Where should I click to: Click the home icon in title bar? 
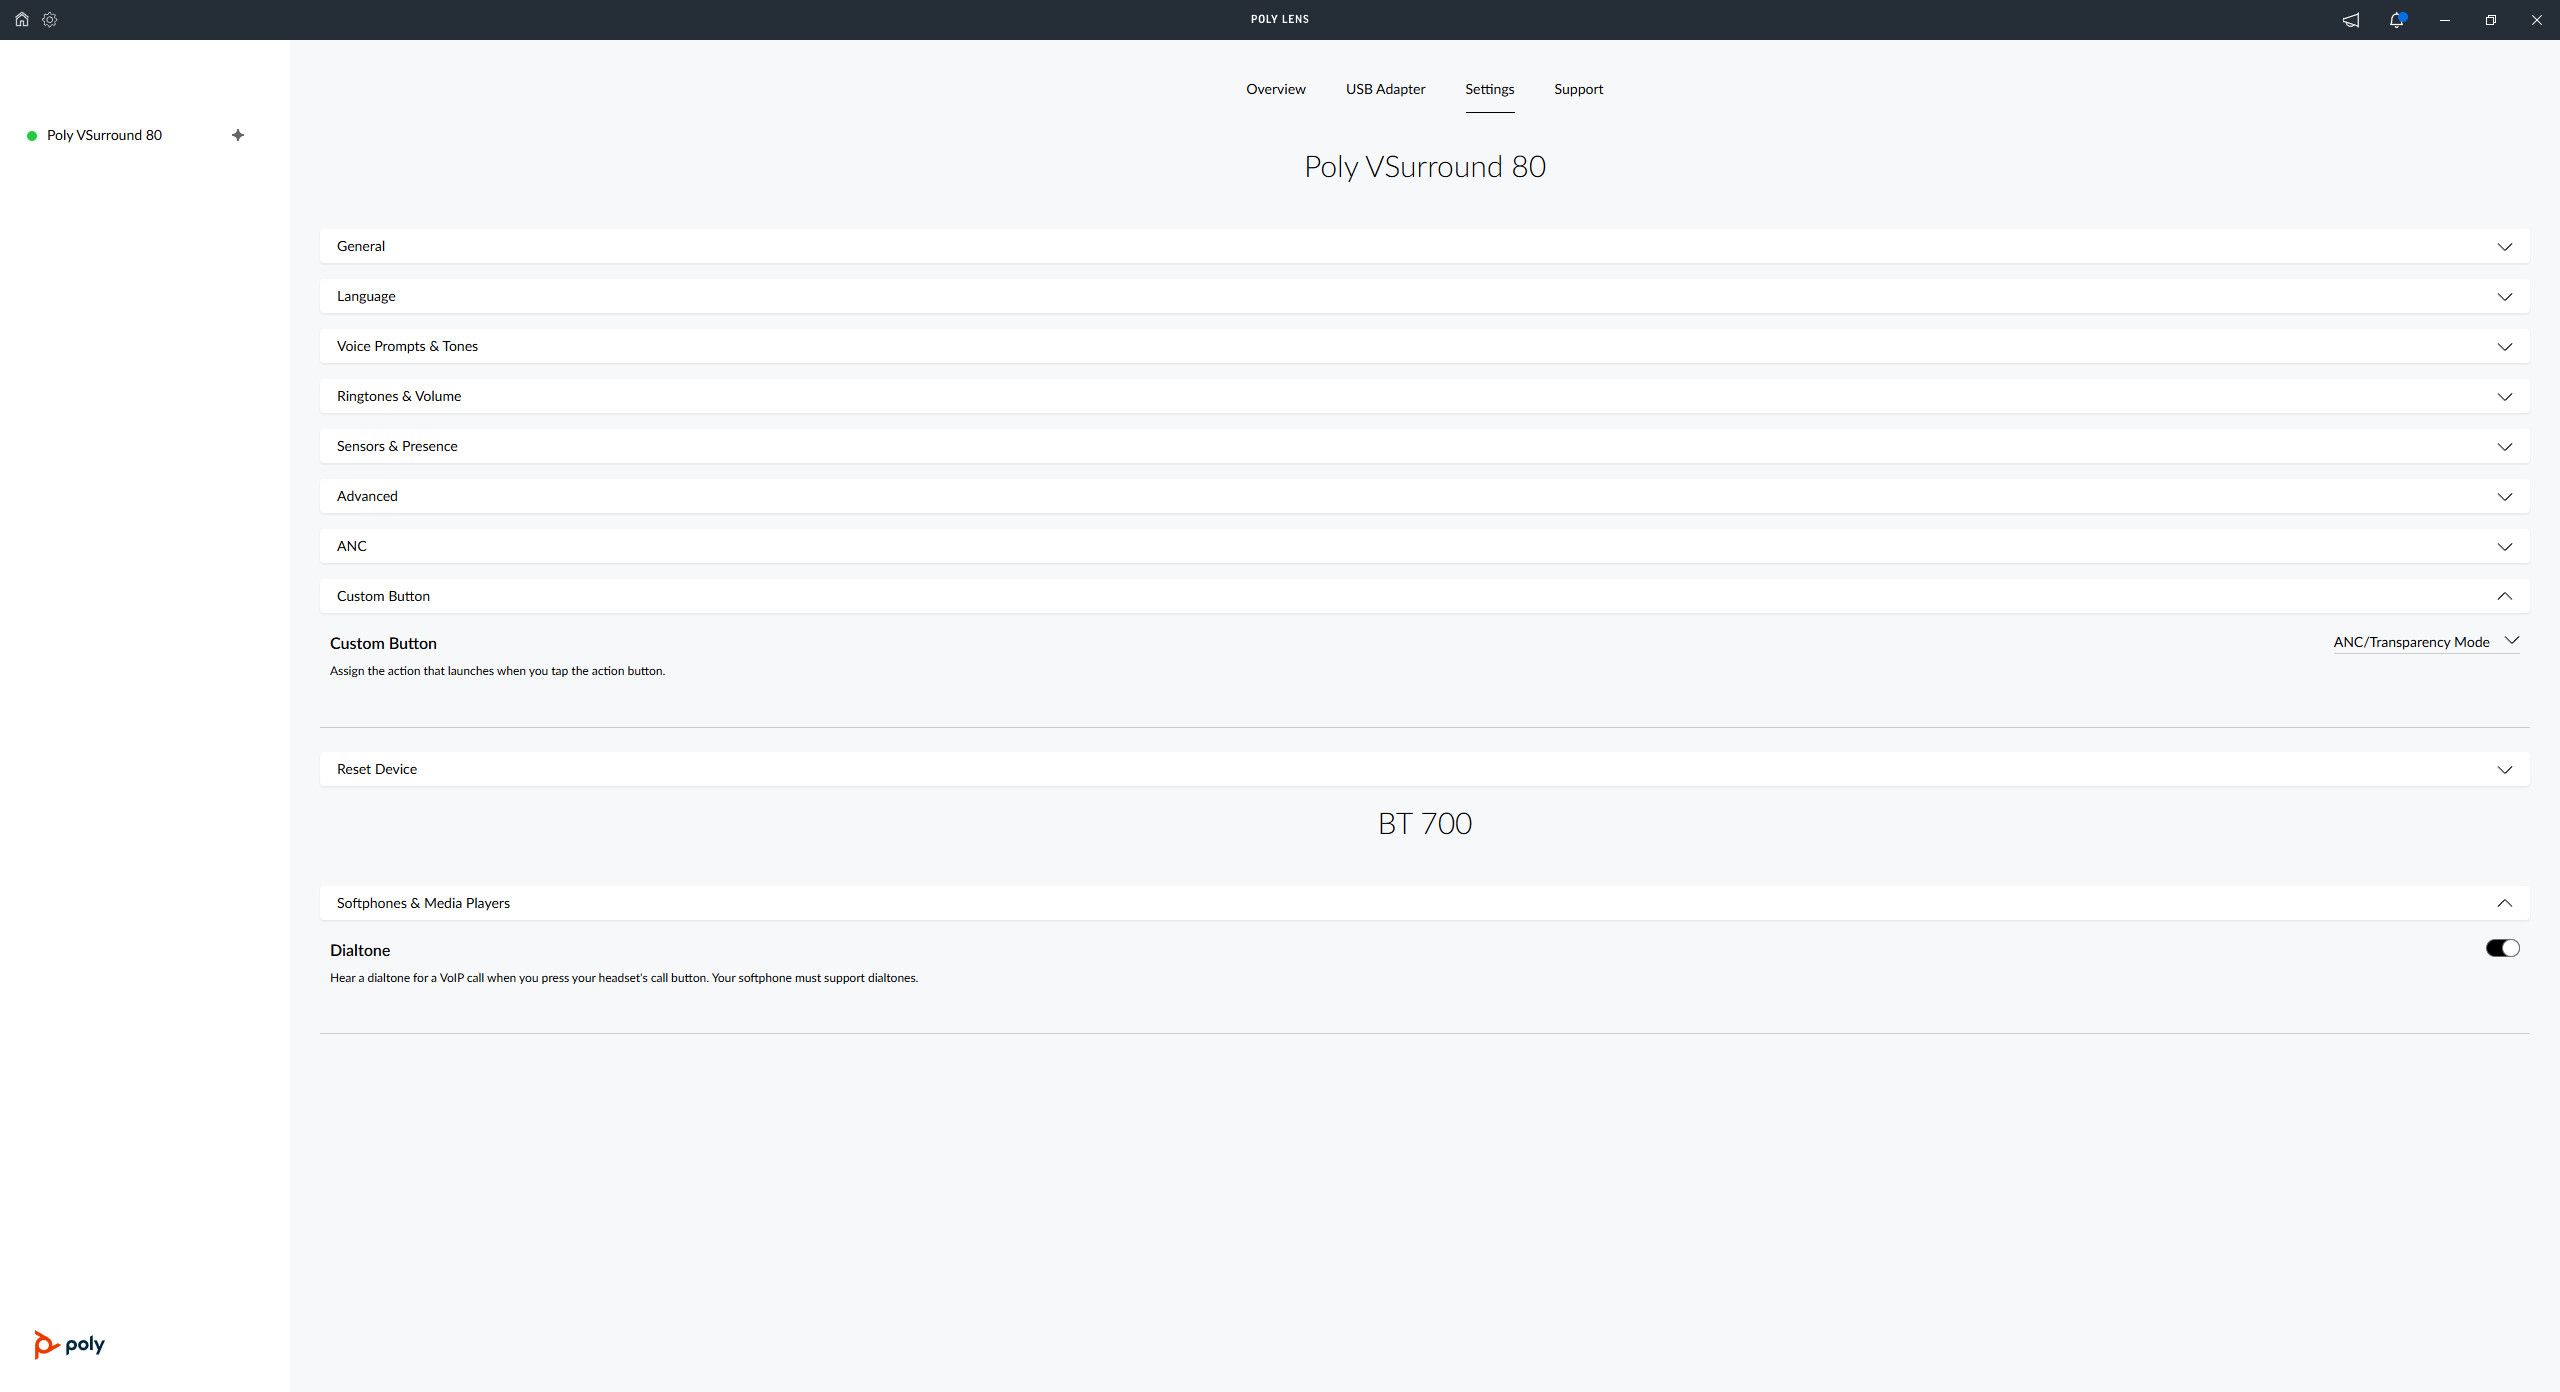pyautogui.click(x=21, y=19)
